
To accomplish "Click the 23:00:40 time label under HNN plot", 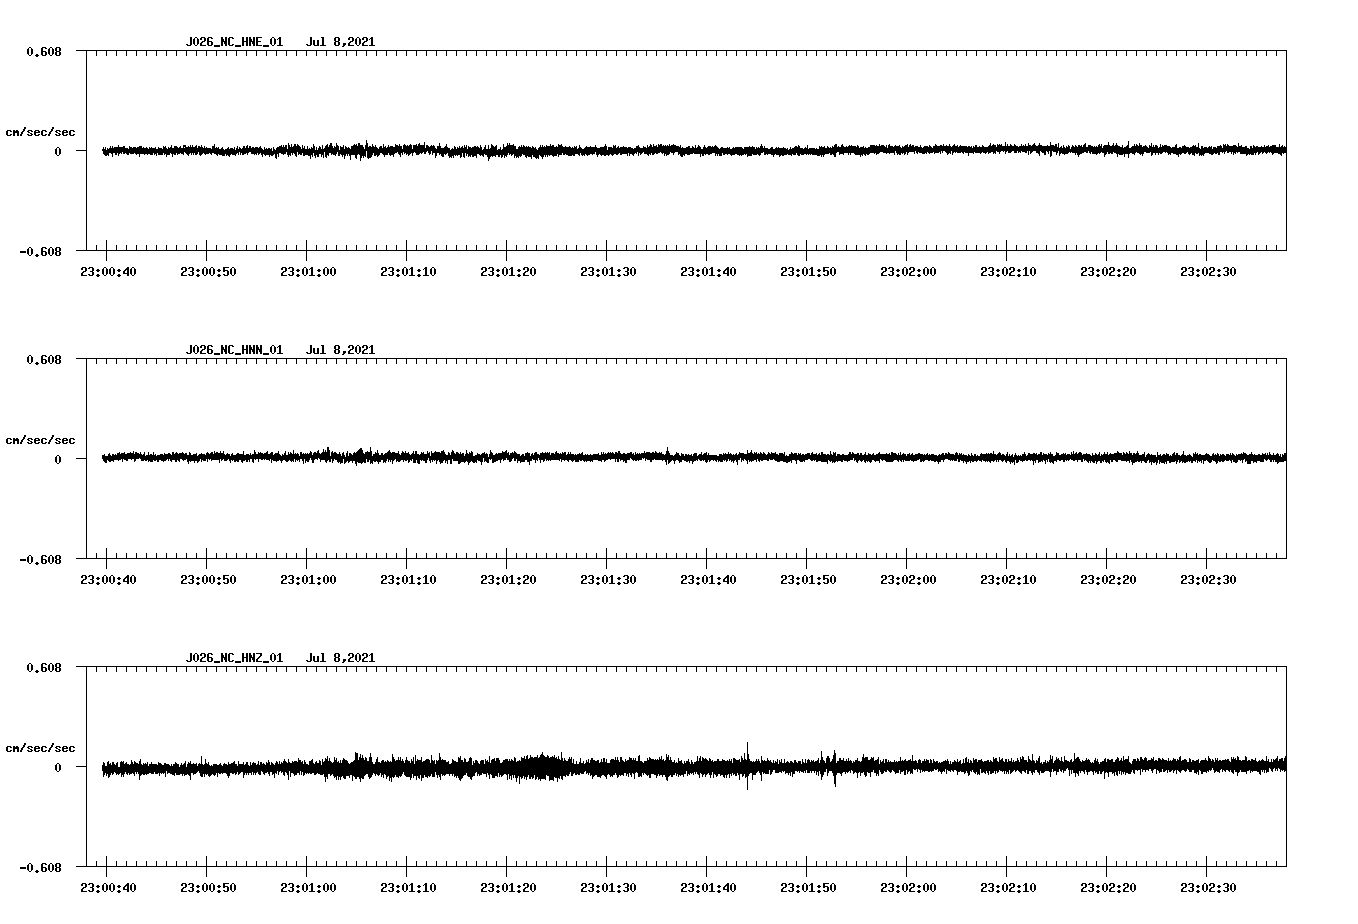I will pos(108,580).
